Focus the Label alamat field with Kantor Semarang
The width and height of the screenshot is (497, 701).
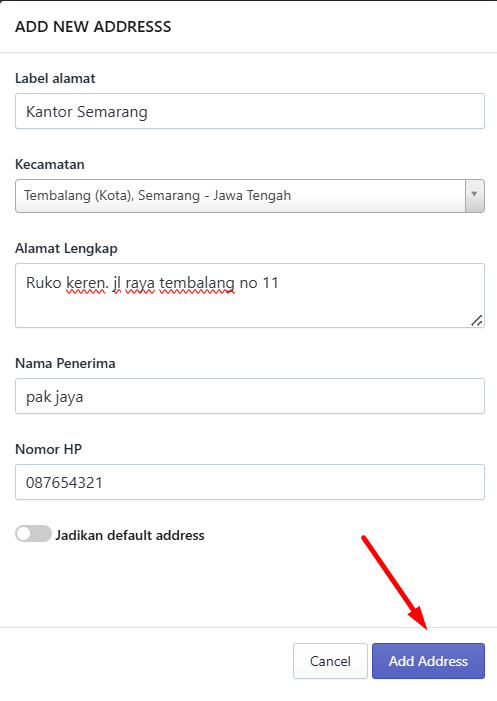pyautogui.click(x=250, y=111)
